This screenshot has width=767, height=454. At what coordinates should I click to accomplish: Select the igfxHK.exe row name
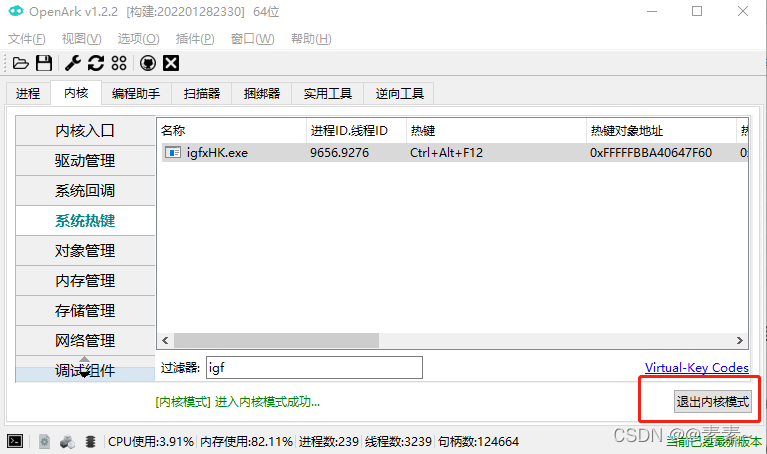tap(217, 153)
